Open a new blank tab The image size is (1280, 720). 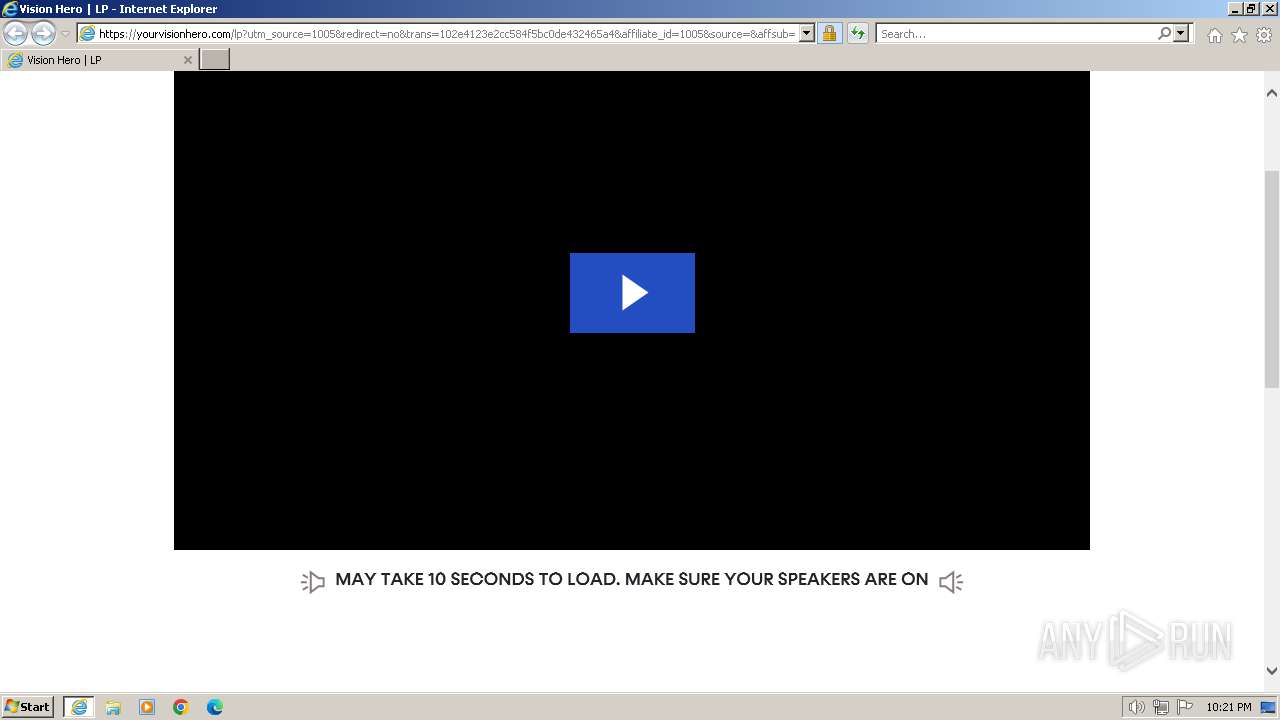pos(215,60)
